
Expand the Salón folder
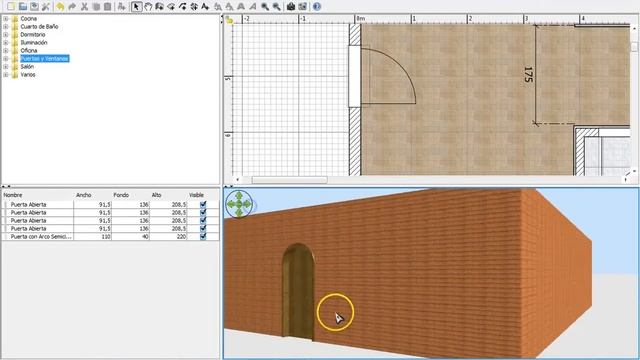point(6,67)
